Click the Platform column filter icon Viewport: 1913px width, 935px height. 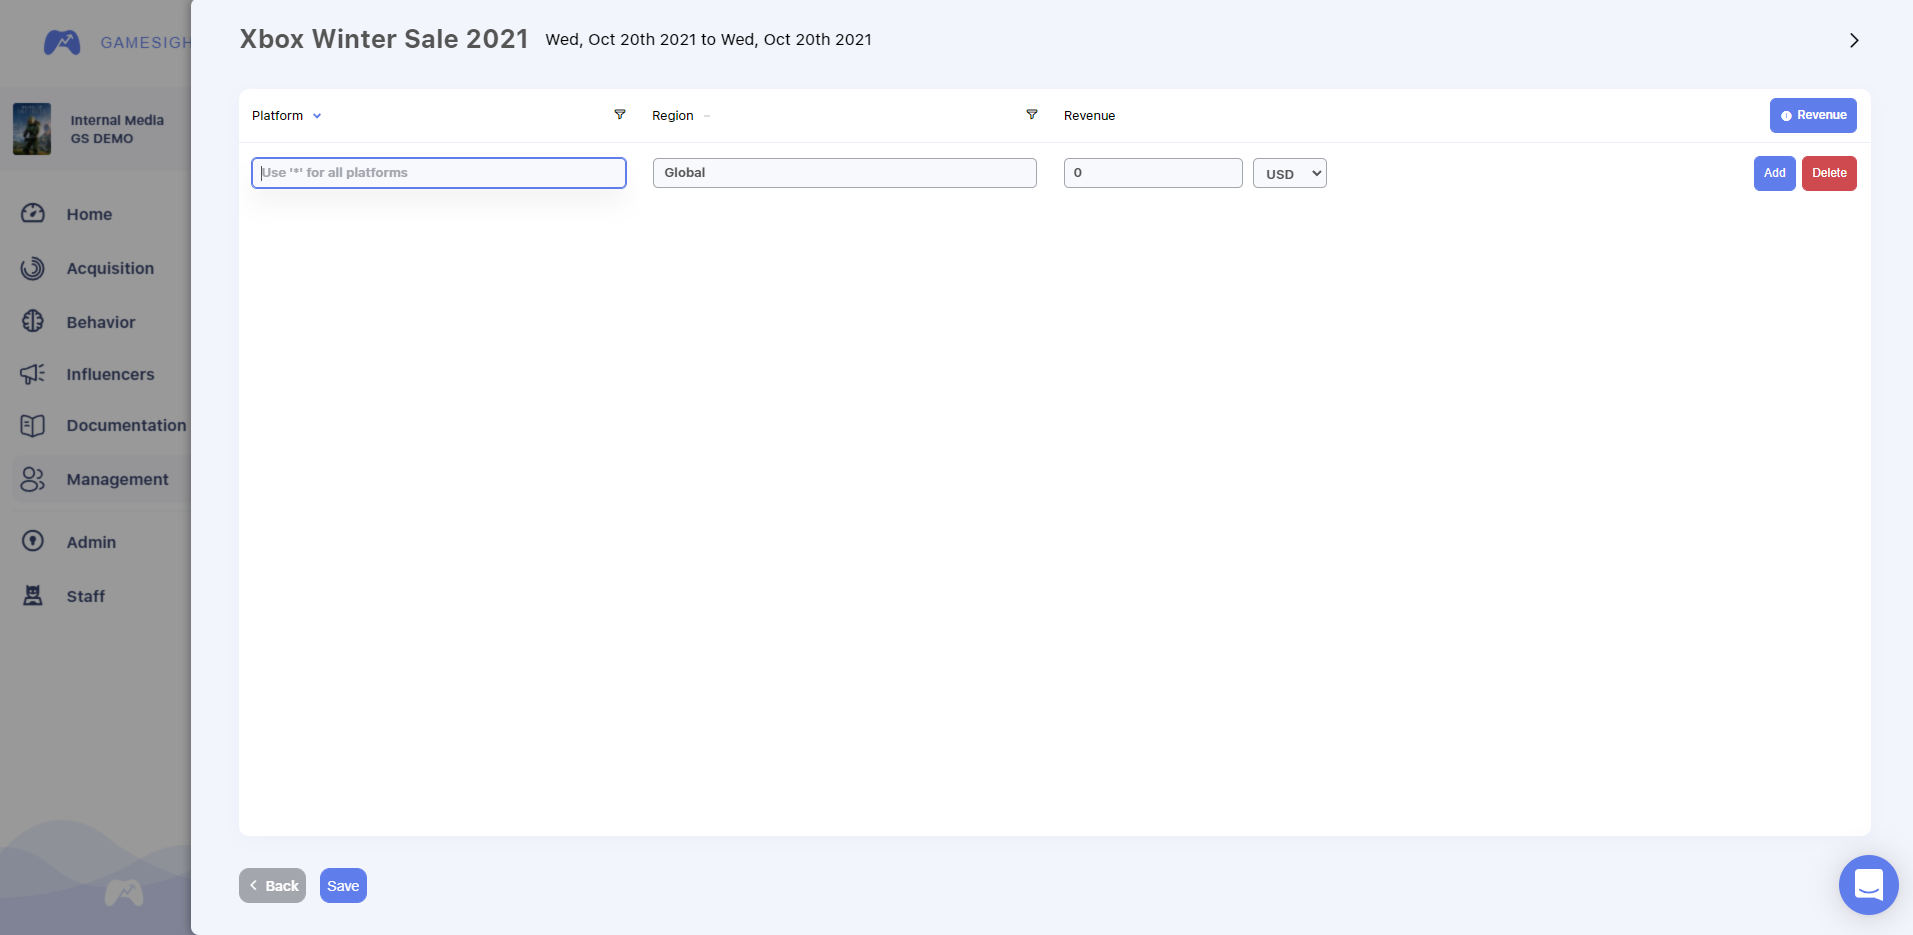click(620, 115)
